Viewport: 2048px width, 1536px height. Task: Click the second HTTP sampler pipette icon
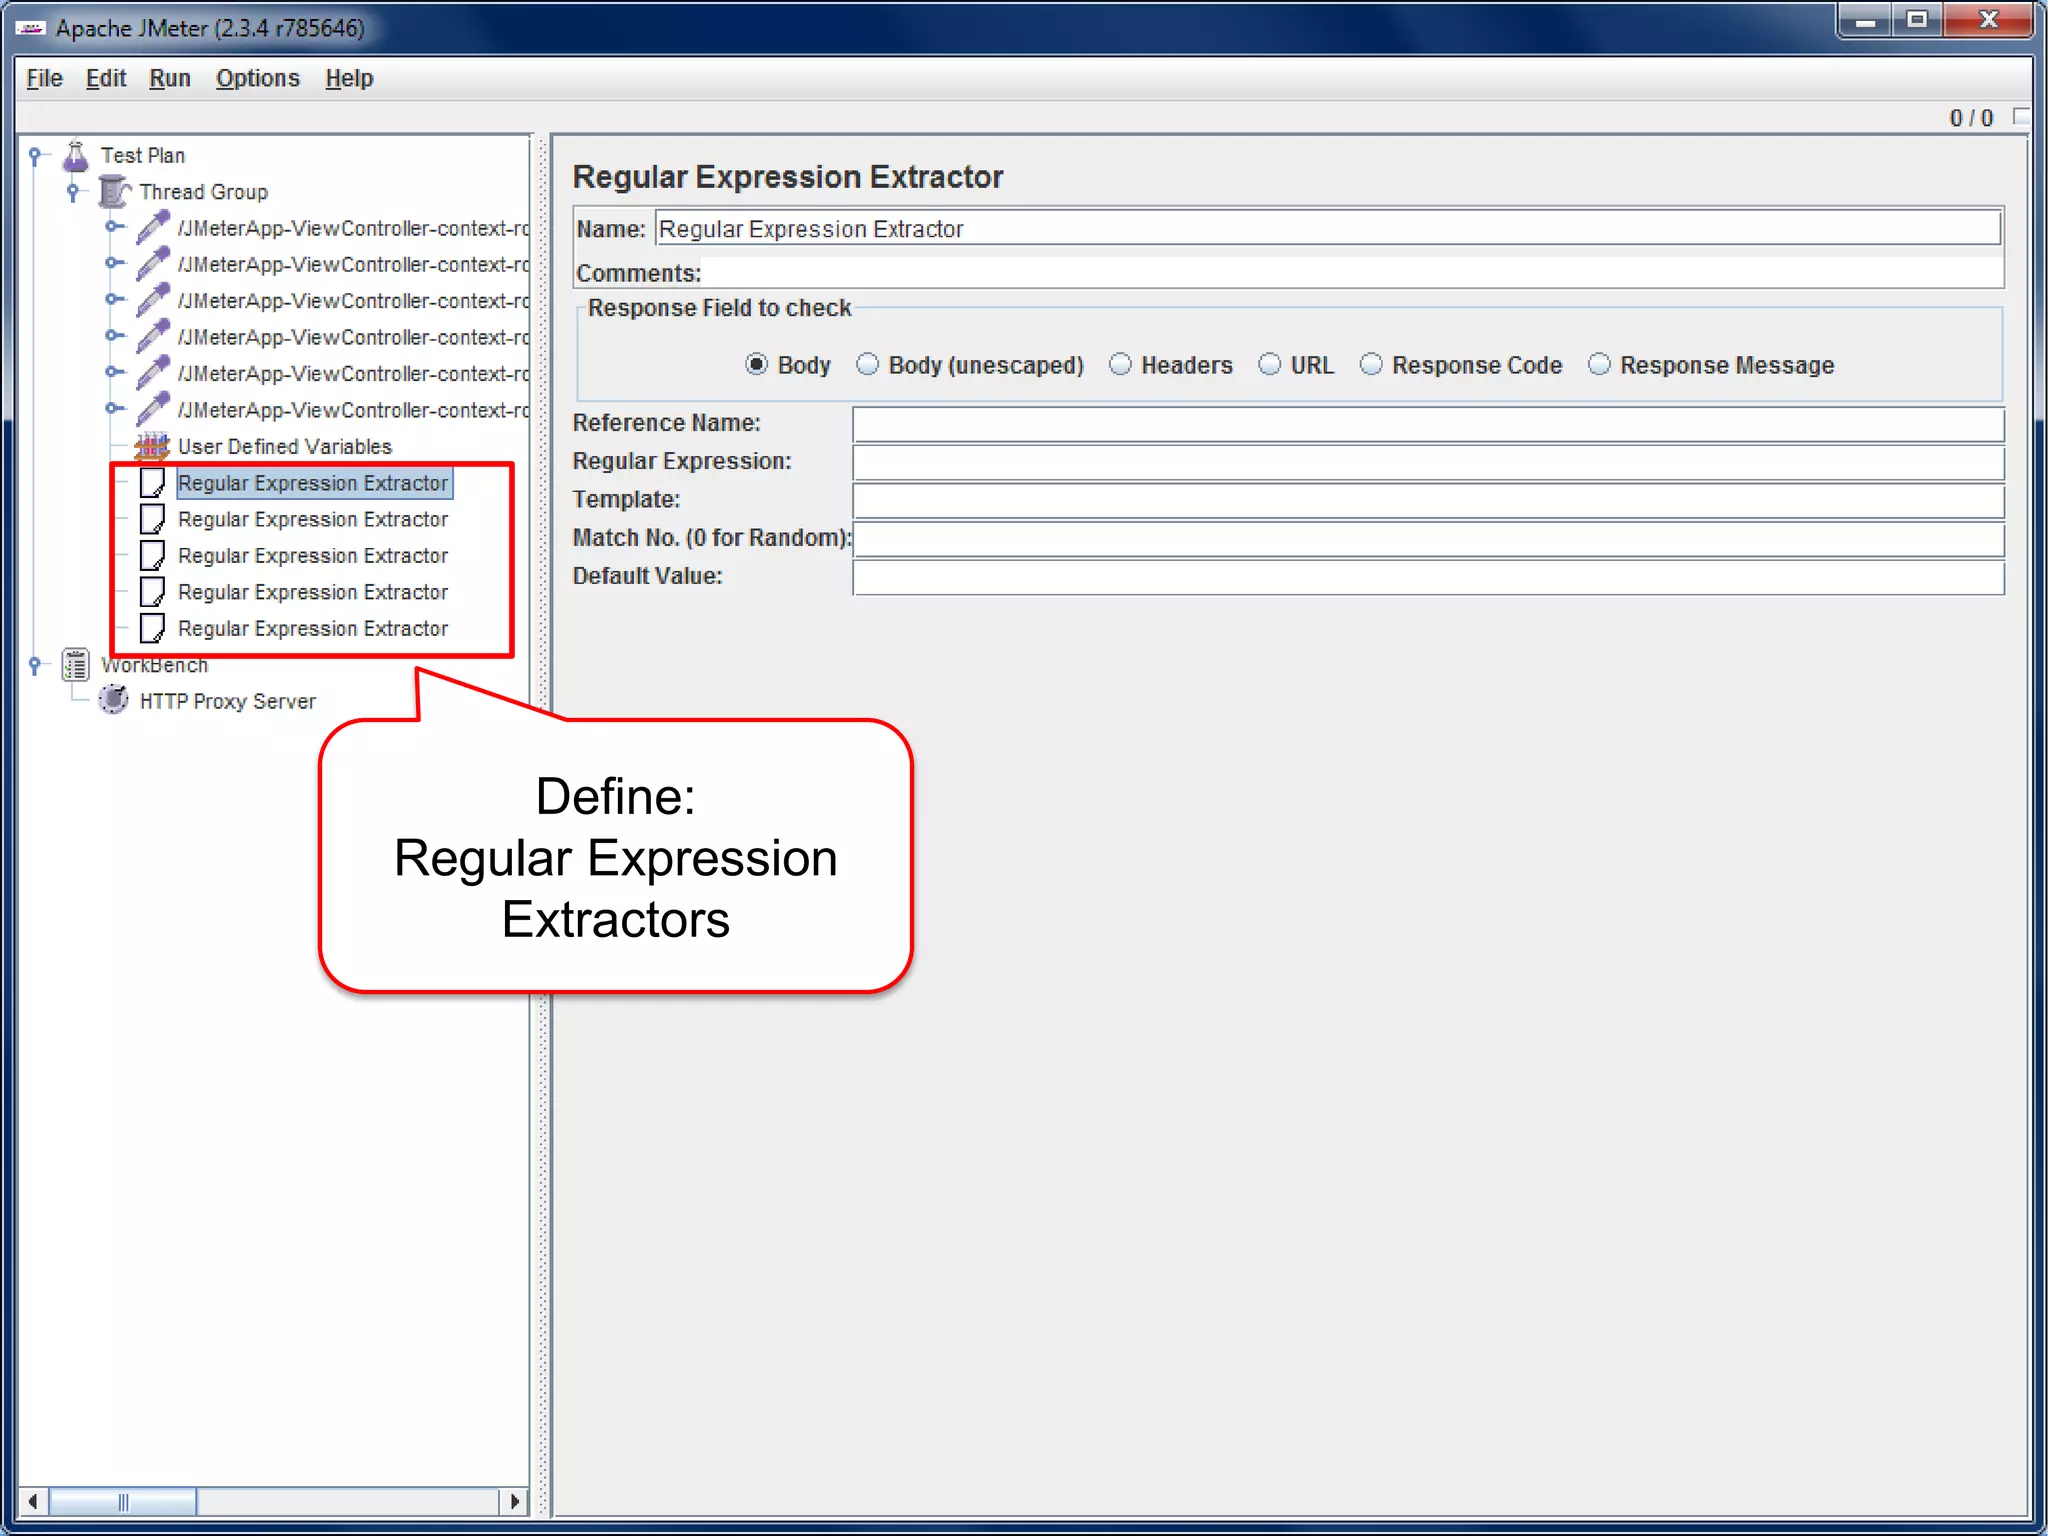tap(153, 264)
